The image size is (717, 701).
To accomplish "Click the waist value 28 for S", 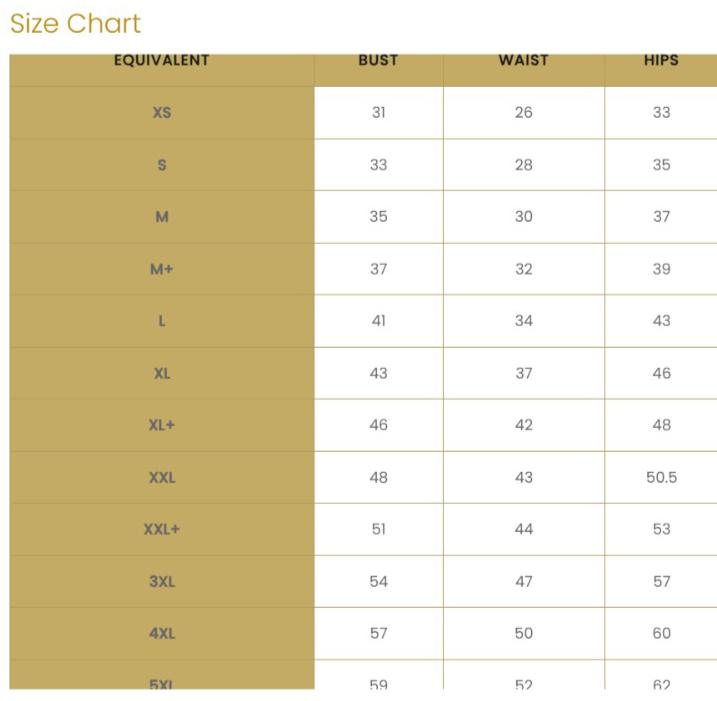I will click(524, 165).
